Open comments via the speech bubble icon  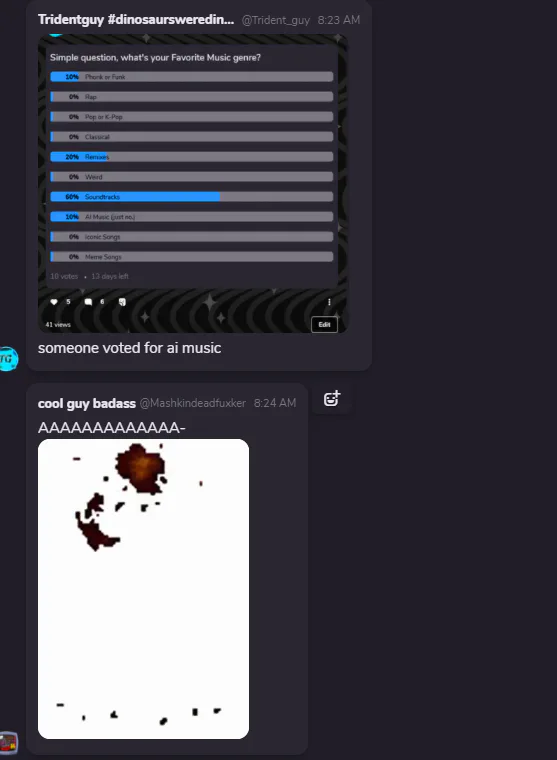(x=88, y=302)
